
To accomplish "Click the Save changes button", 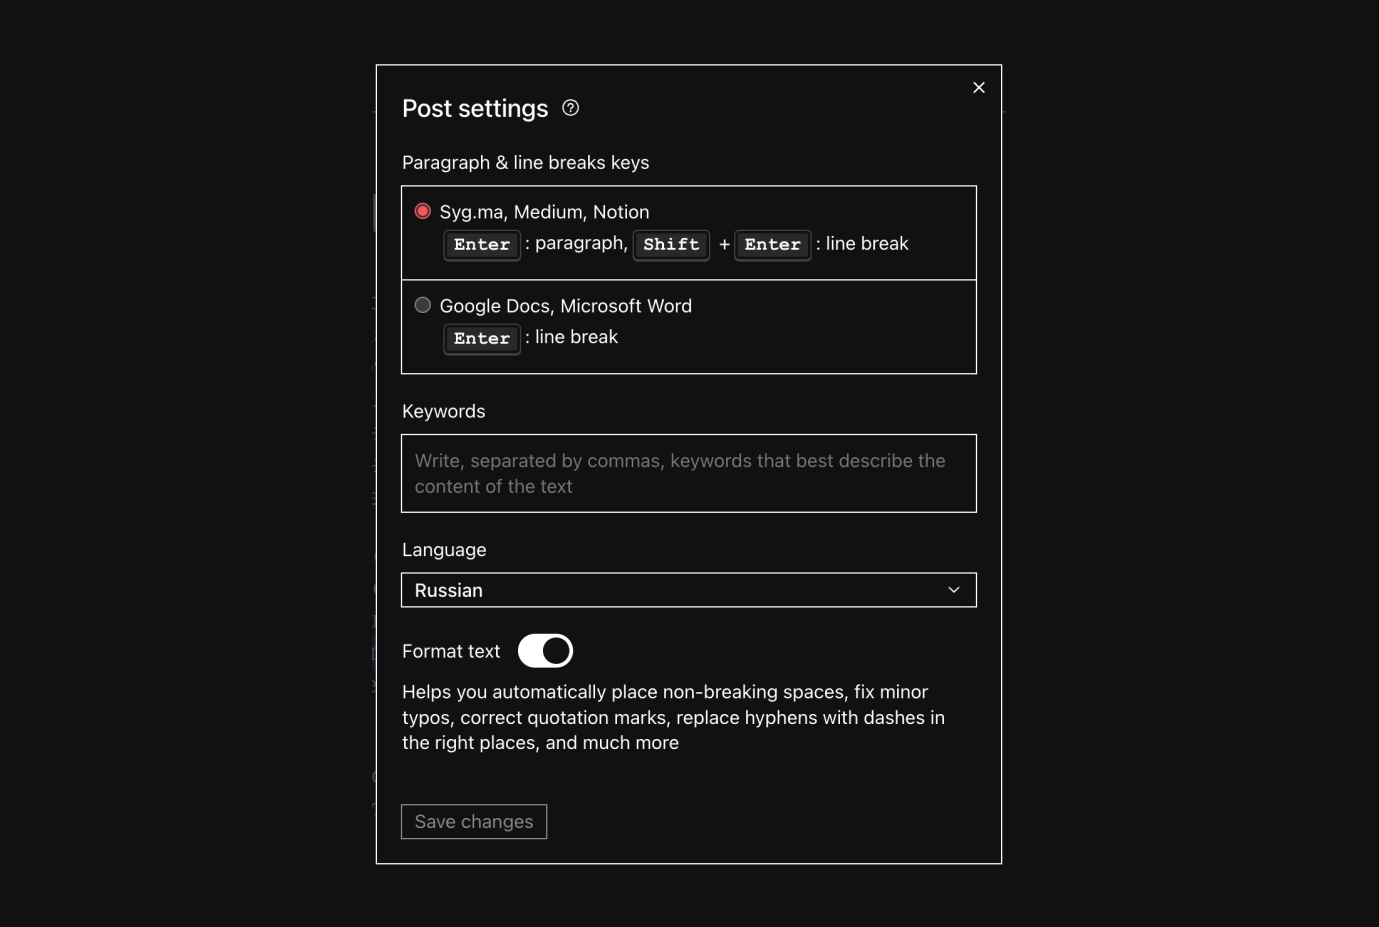I will [474, 822].
